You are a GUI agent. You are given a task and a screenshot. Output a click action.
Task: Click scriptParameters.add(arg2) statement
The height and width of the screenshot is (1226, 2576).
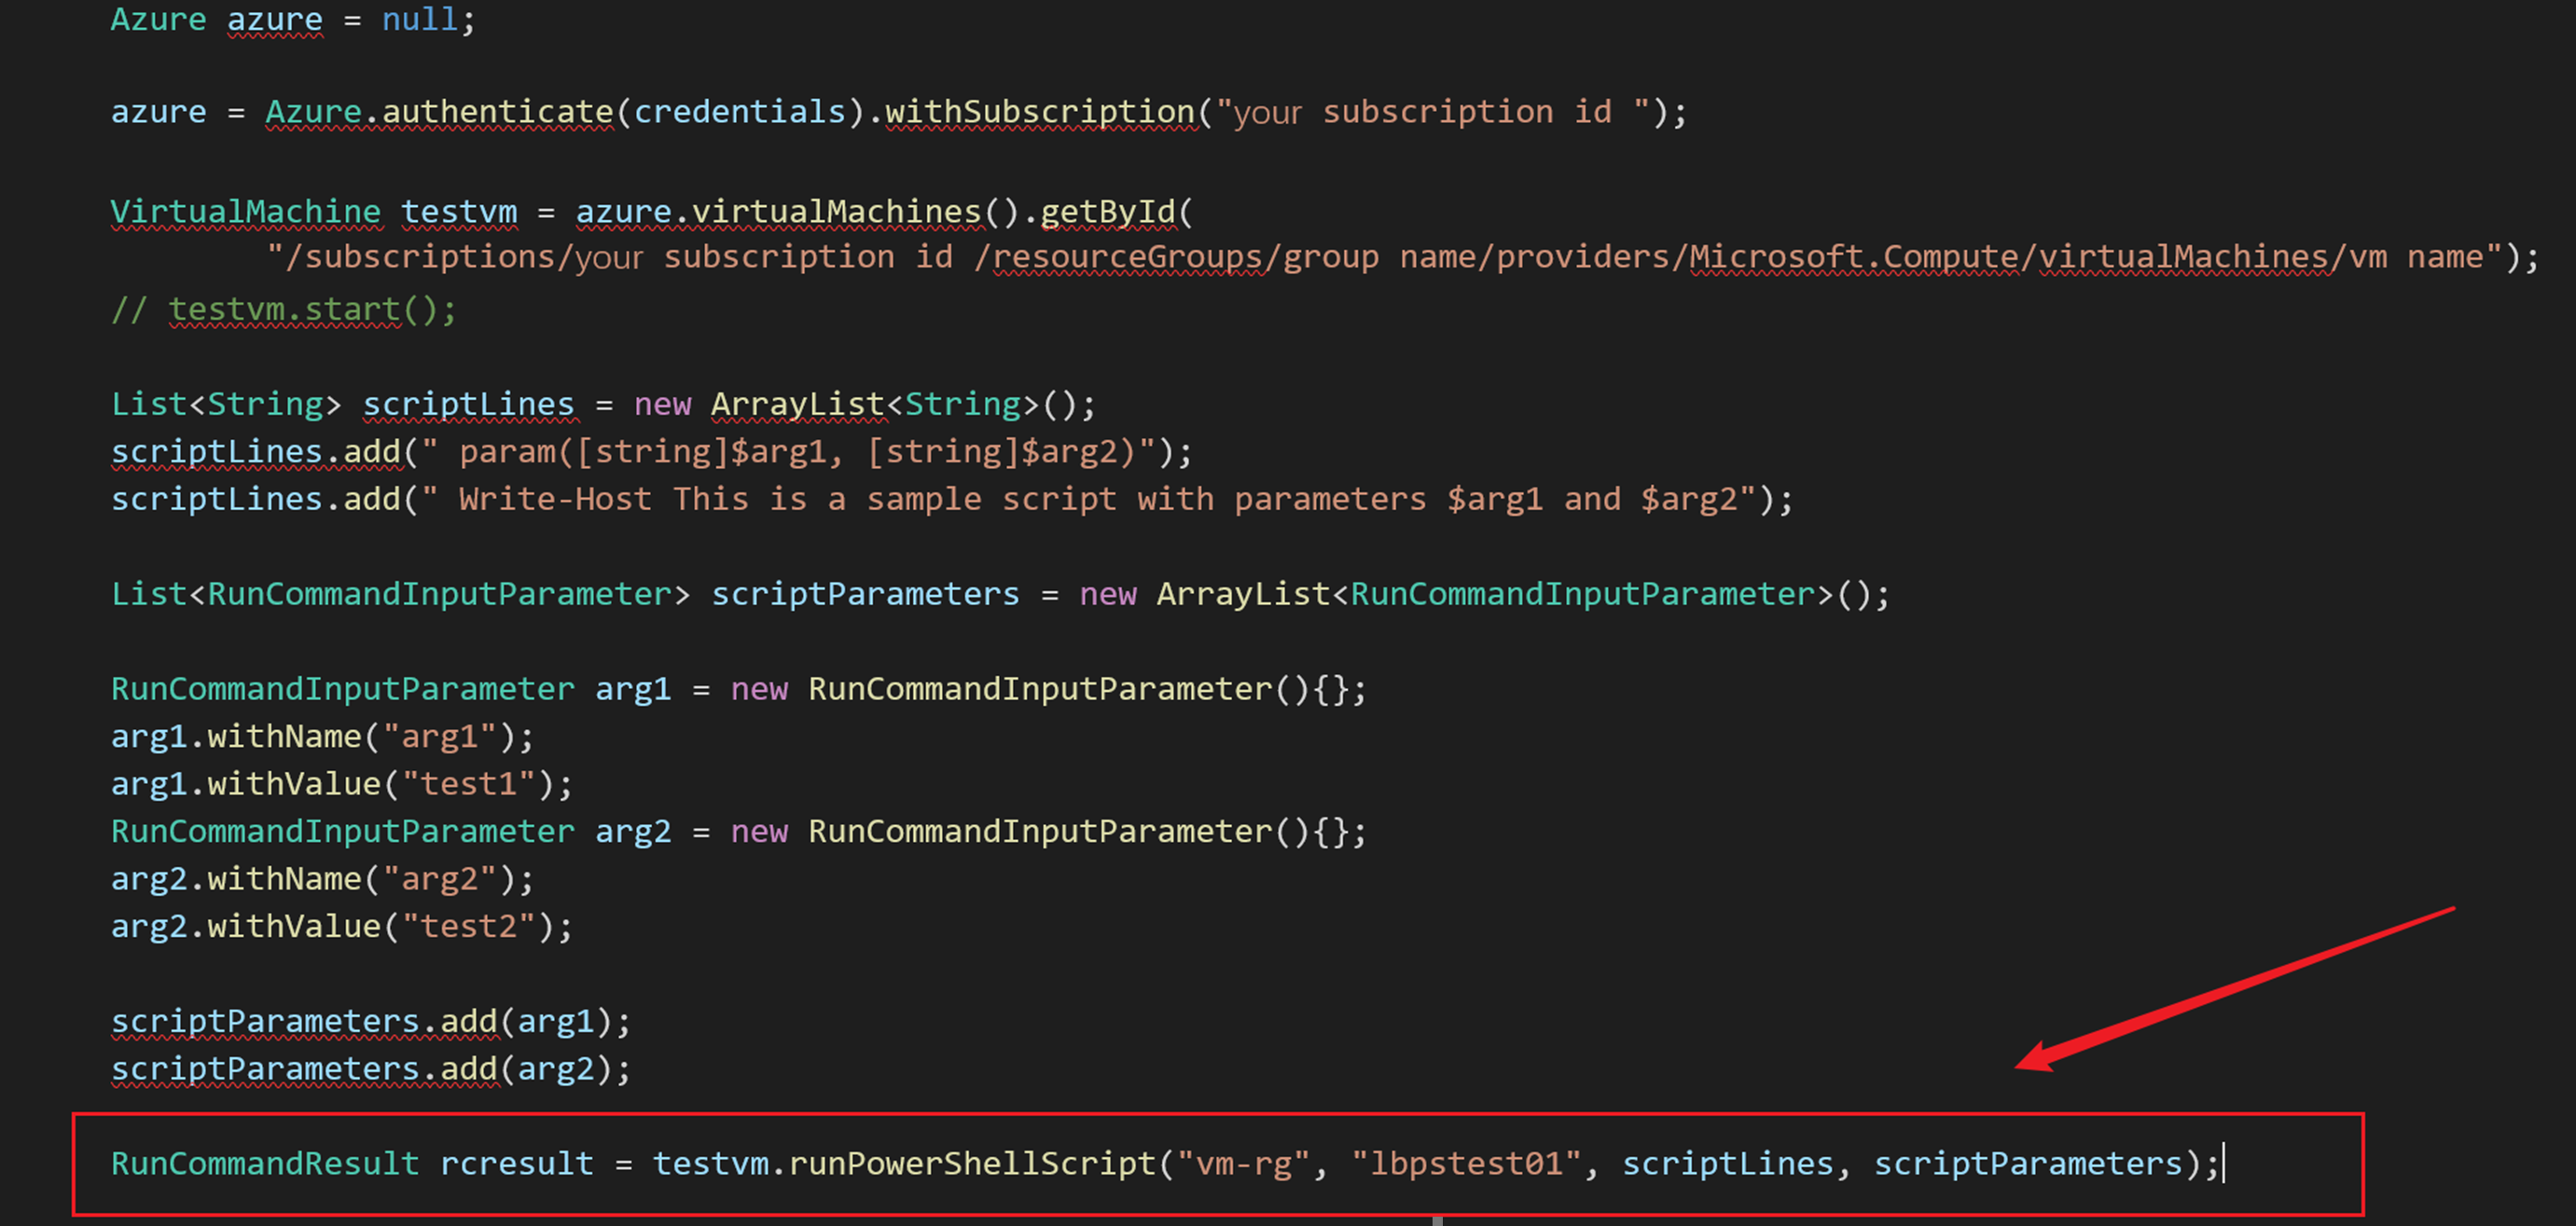pos(370,1069)
